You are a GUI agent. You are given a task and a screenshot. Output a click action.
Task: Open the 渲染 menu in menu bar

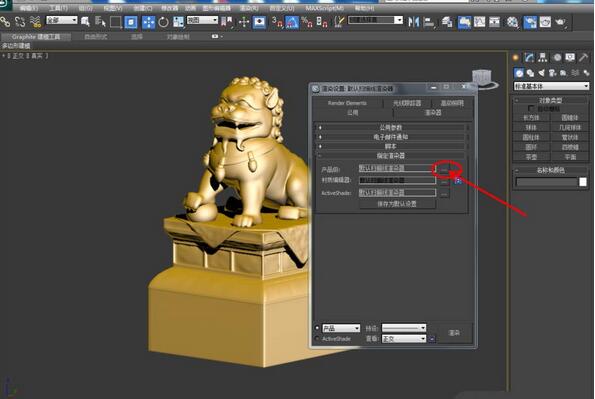pyautogui.click(x=249, y=8)
